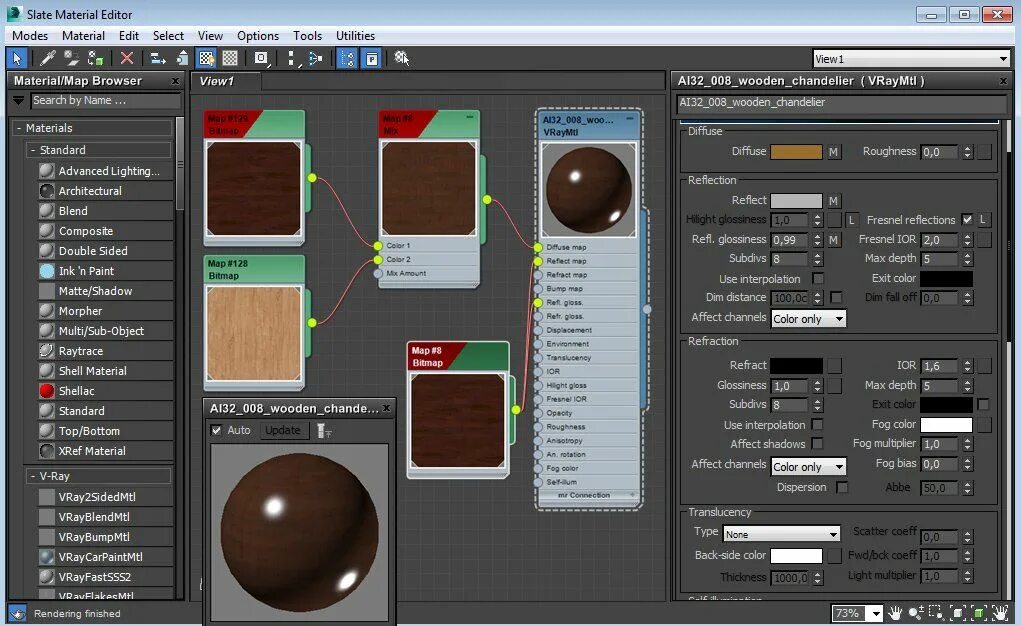The height and width of the screenshot is (626, 1021).
Task: Enable Reflection Use interpolation checkbox
Action: point(818,278)
